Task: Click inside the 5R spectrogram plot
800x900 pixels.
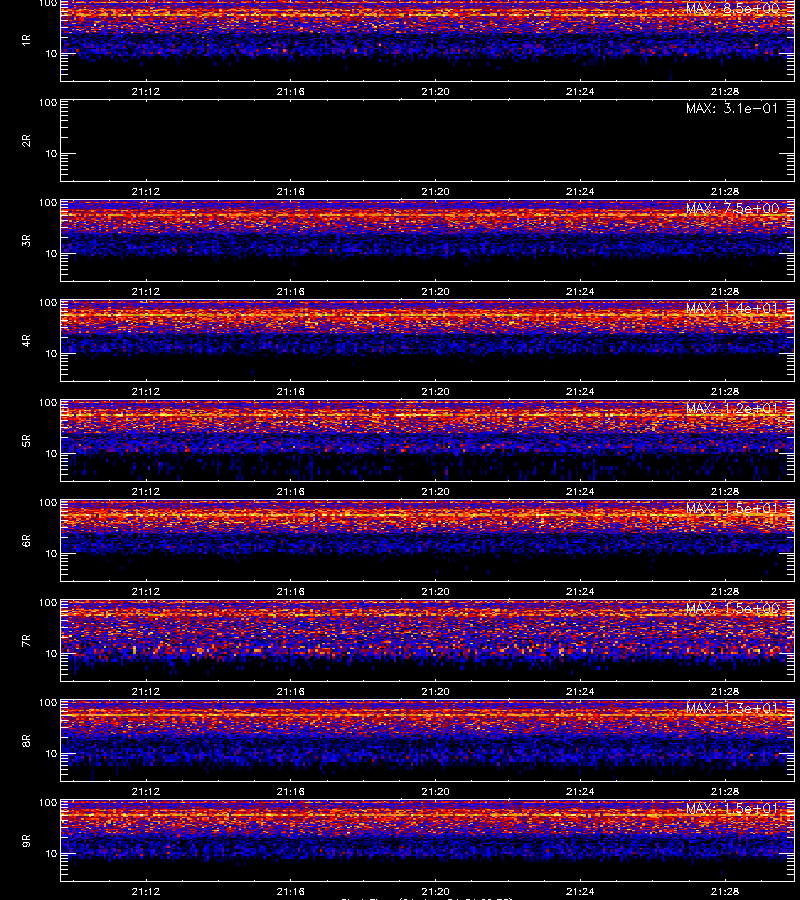Action: pos(428,441)
